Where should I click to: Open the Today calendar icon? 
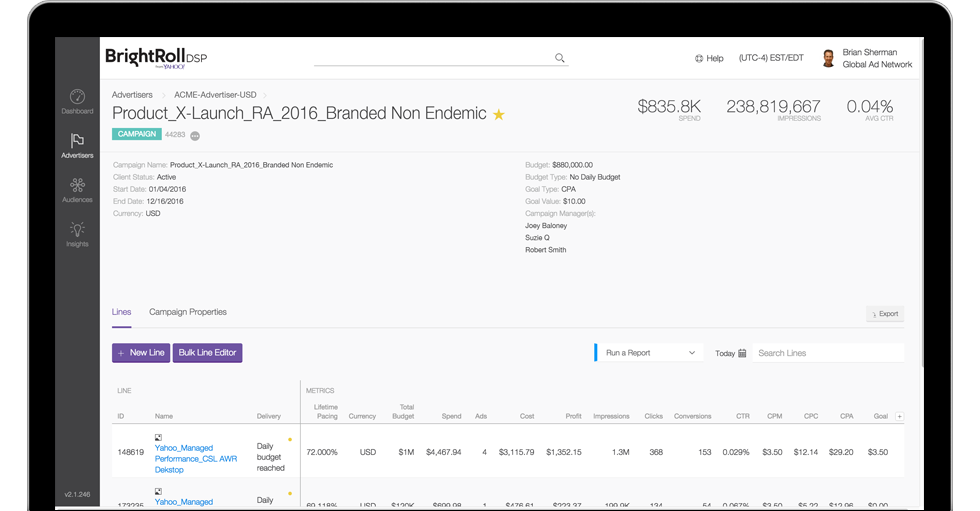pyautogui.click(x=742, y=353)
